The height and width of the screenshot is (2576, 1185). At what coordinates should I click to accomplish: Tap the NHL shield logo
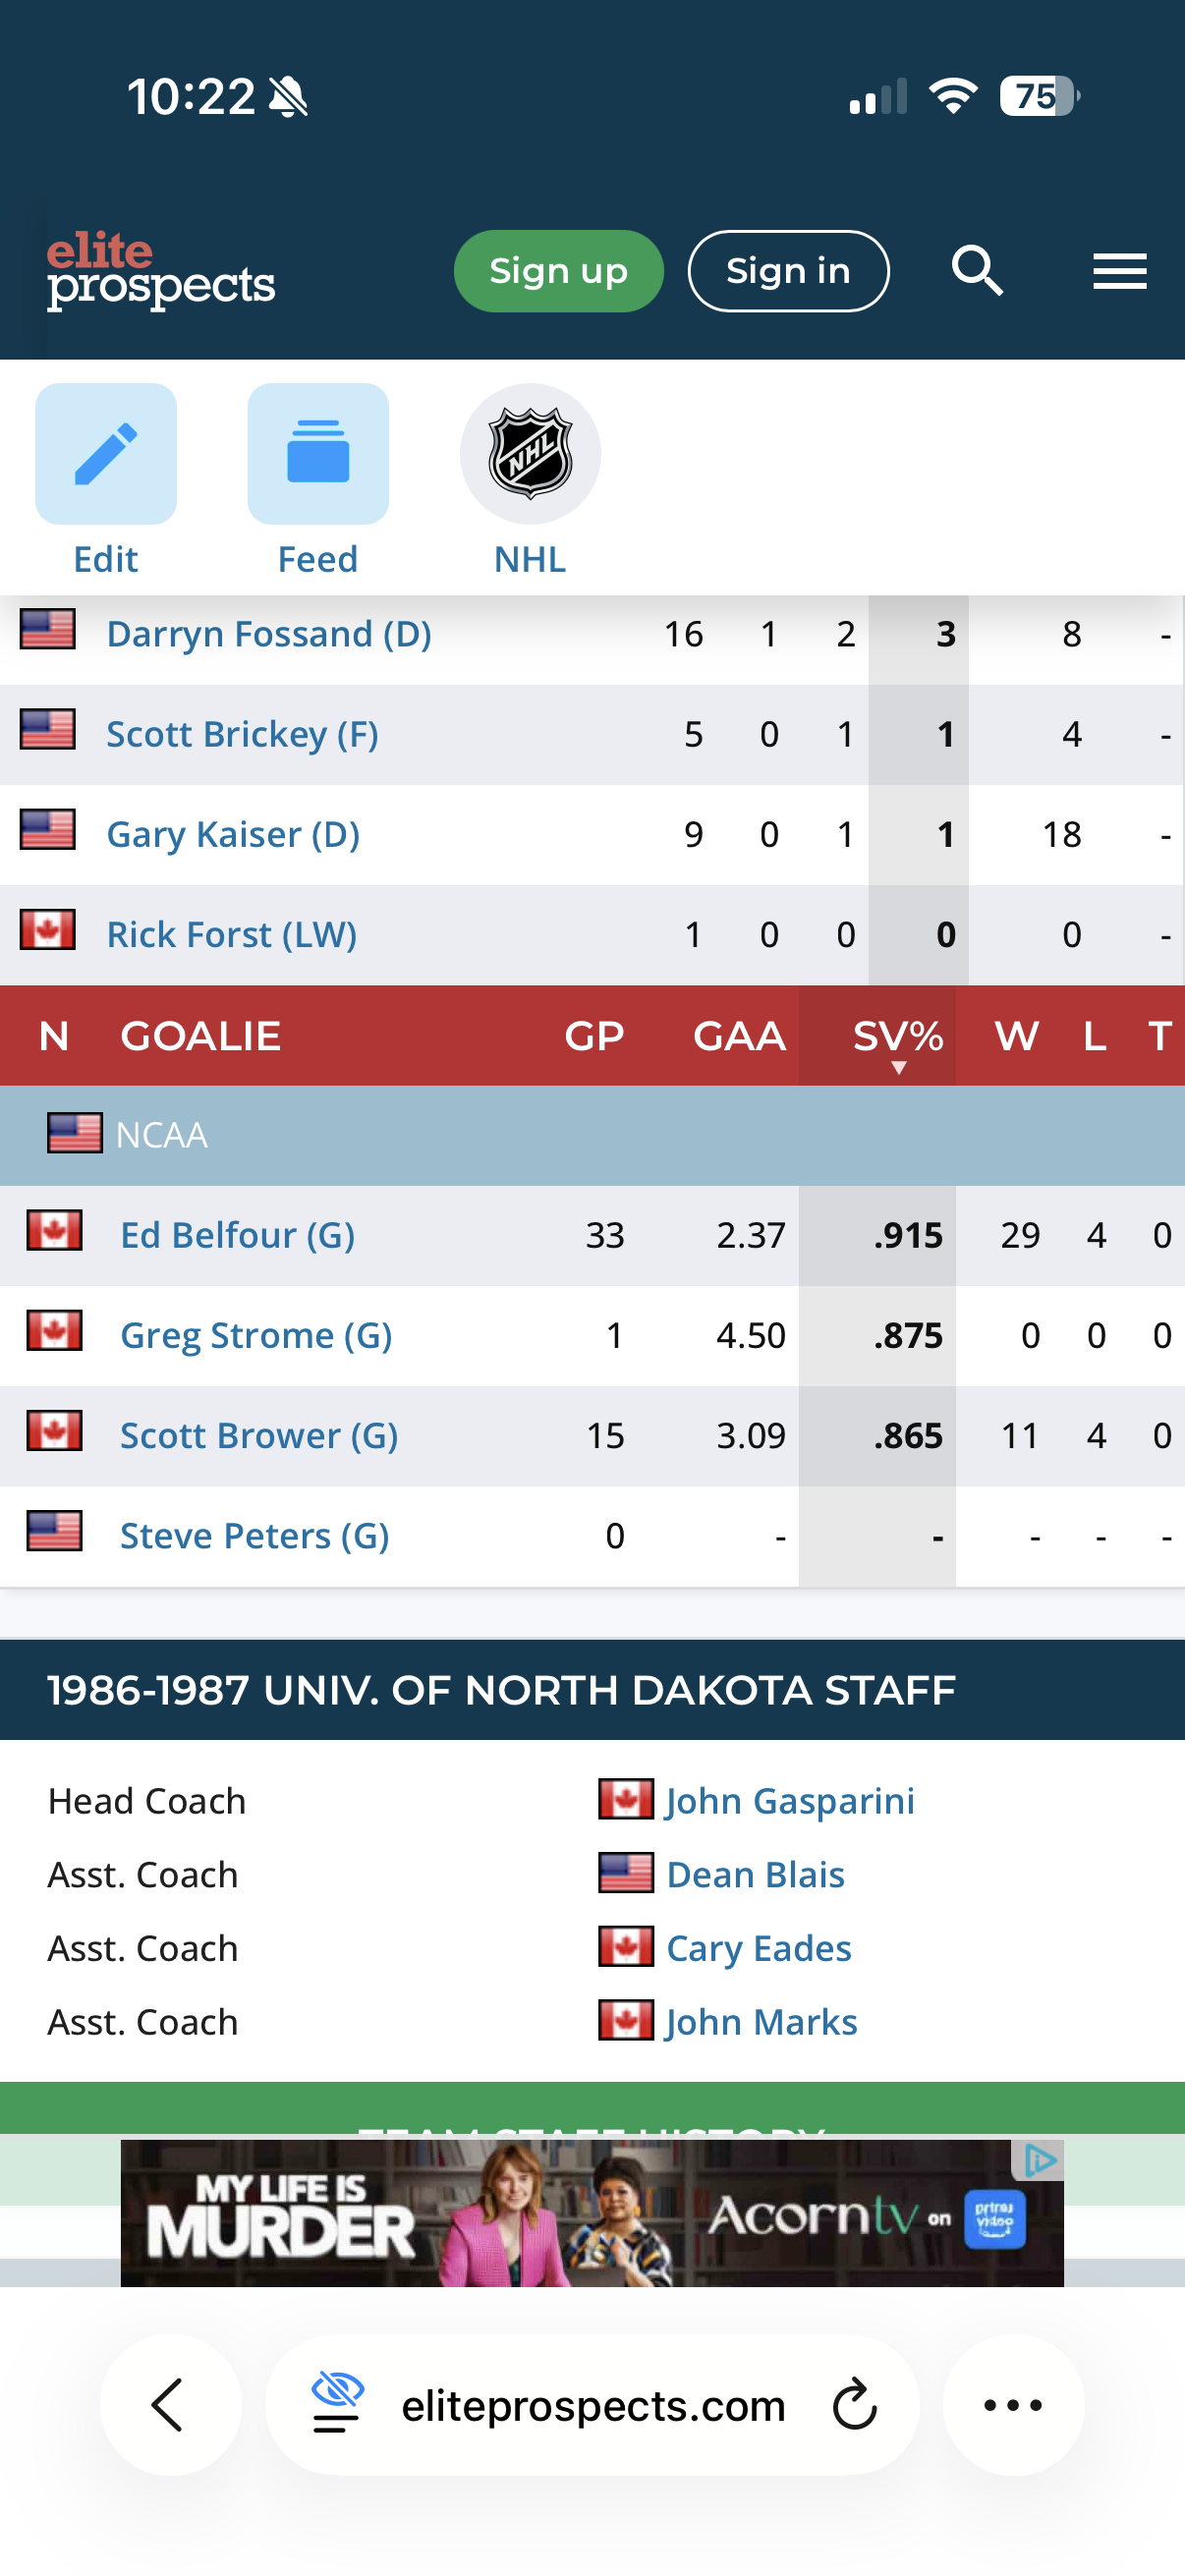pos(530,454)
